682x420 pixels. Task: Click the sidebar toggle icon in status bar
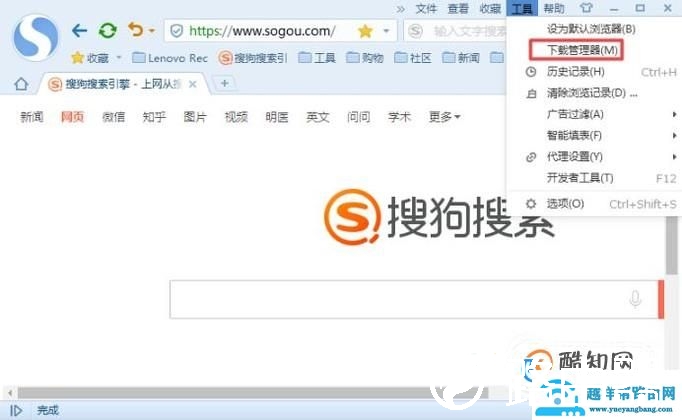(16, 410)
